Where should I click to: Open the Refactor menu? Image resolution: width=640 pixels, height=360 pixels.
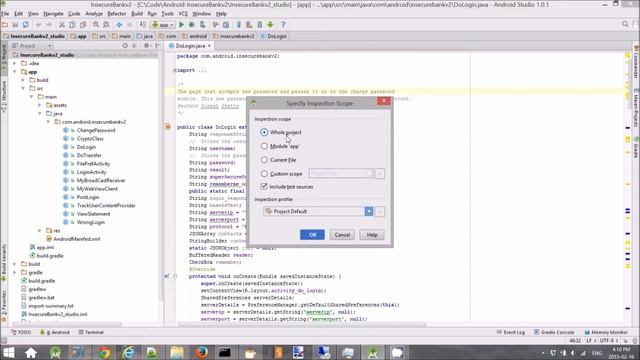click(117, 14)
